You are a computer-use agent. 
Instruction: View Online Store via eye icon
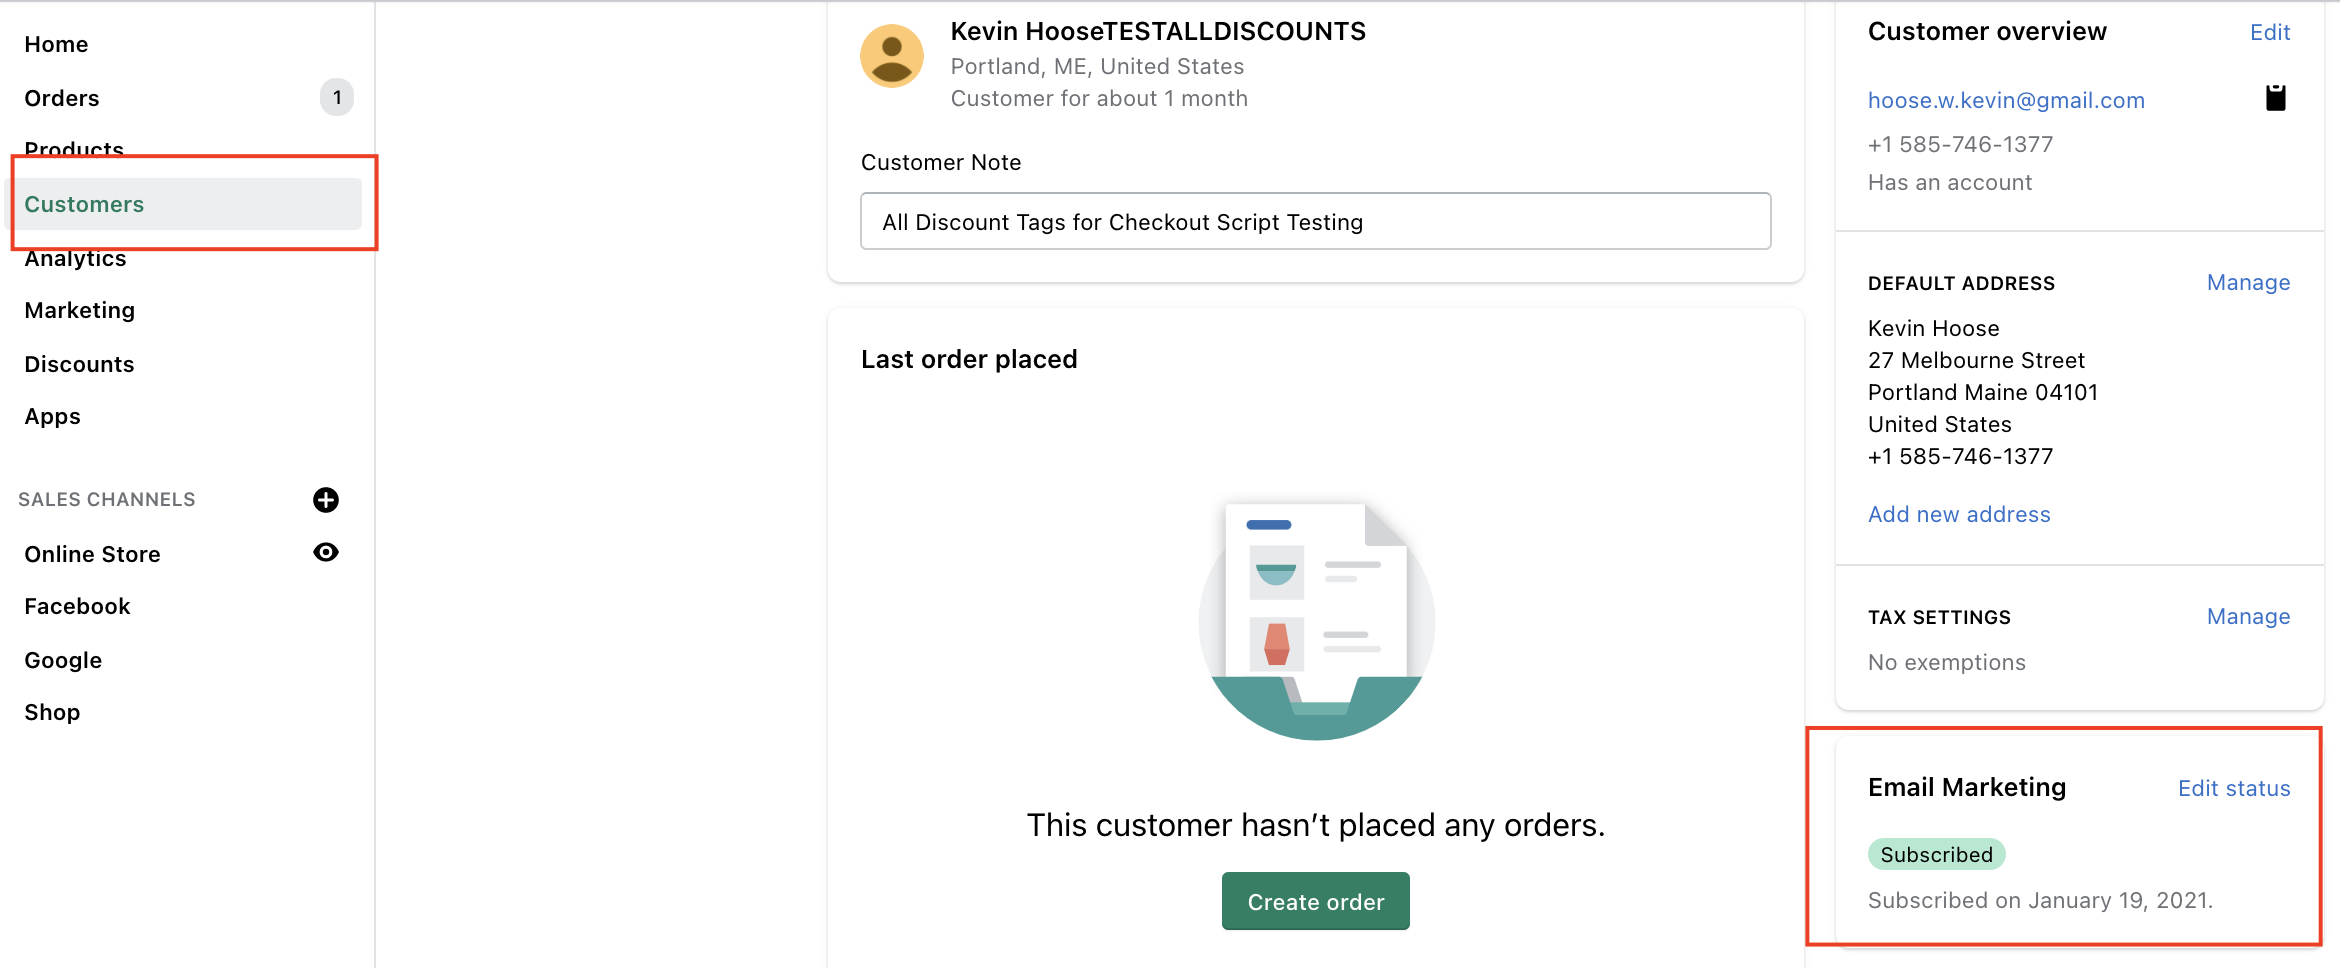tap(326, 552)
